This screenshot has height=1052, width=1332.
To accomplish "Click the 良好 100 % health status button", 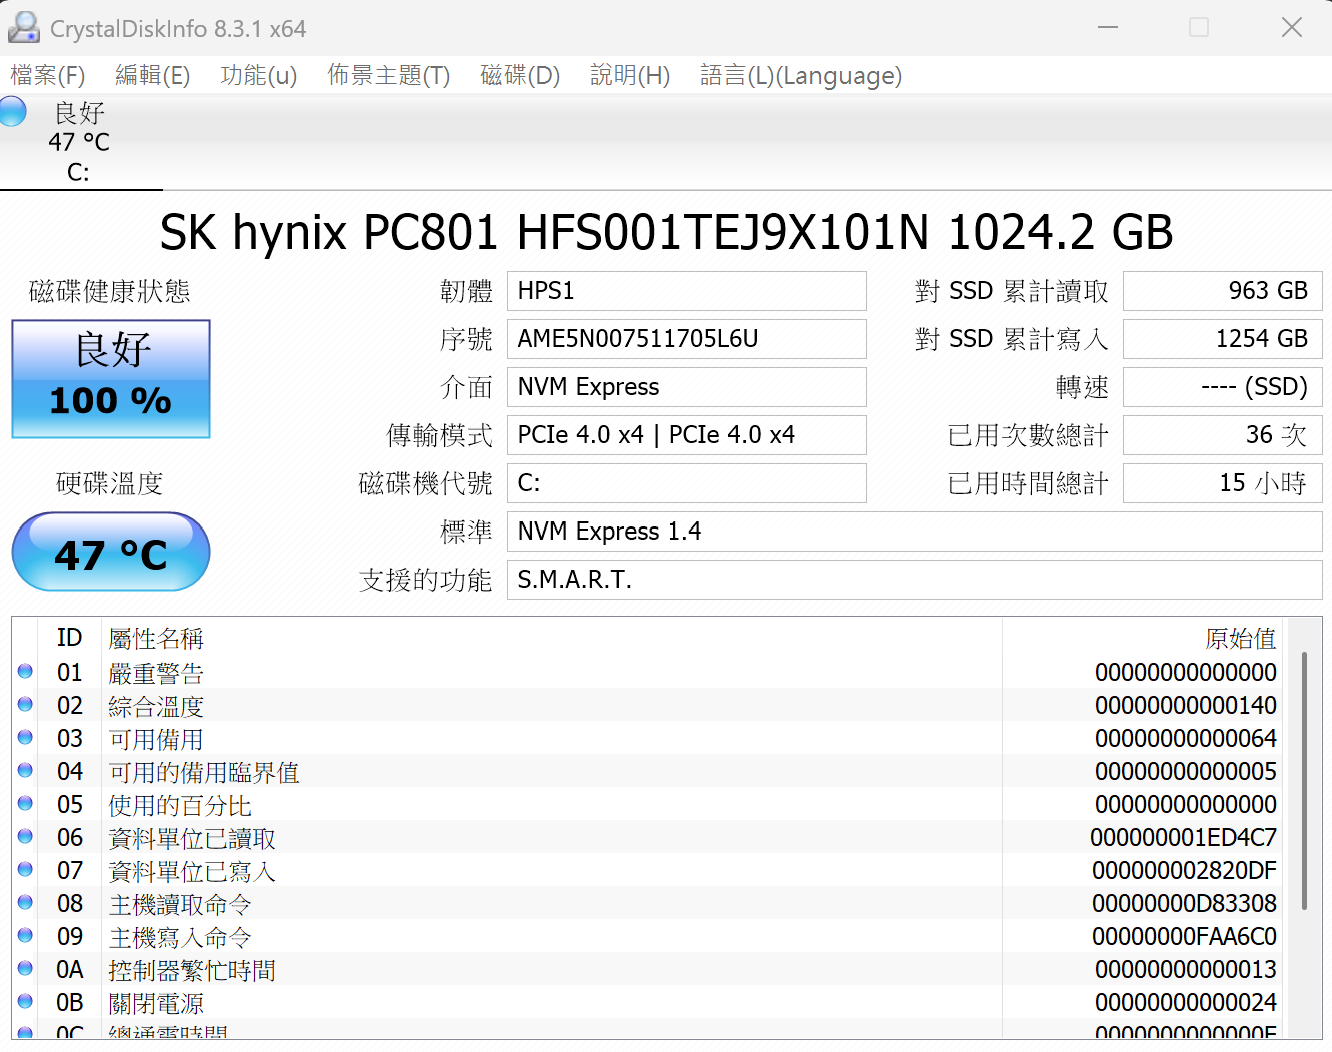I will pos(111,379).
